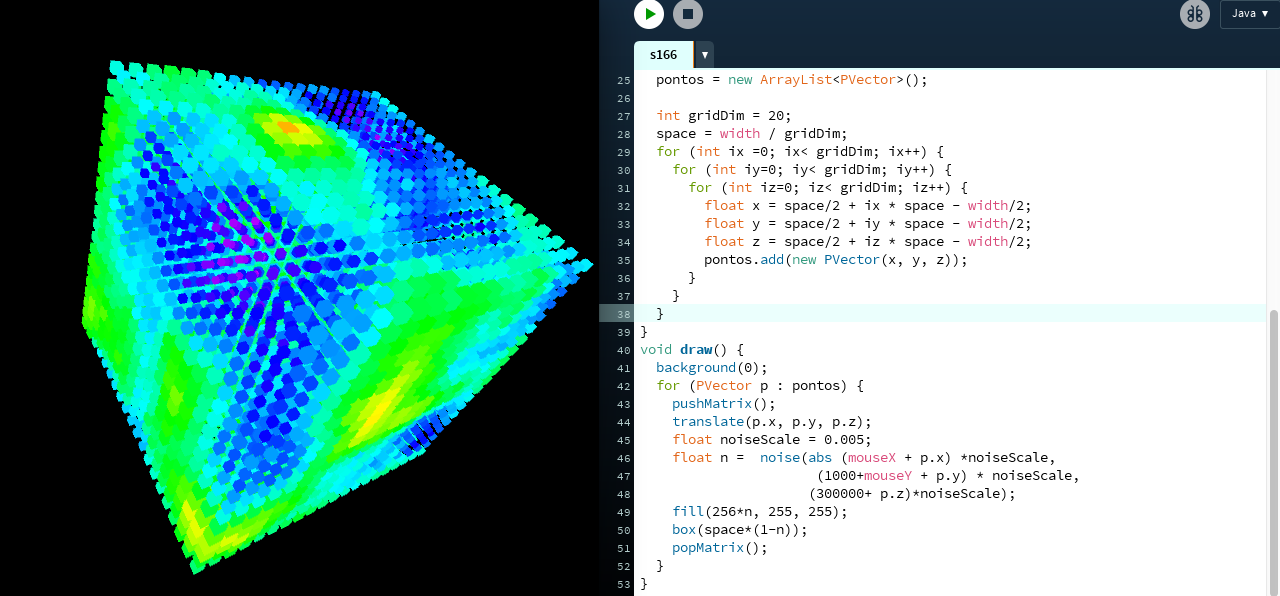Click line number 53 in gutter
The height and width of the screenshot is (596, 1280).
tap(623, 584)
